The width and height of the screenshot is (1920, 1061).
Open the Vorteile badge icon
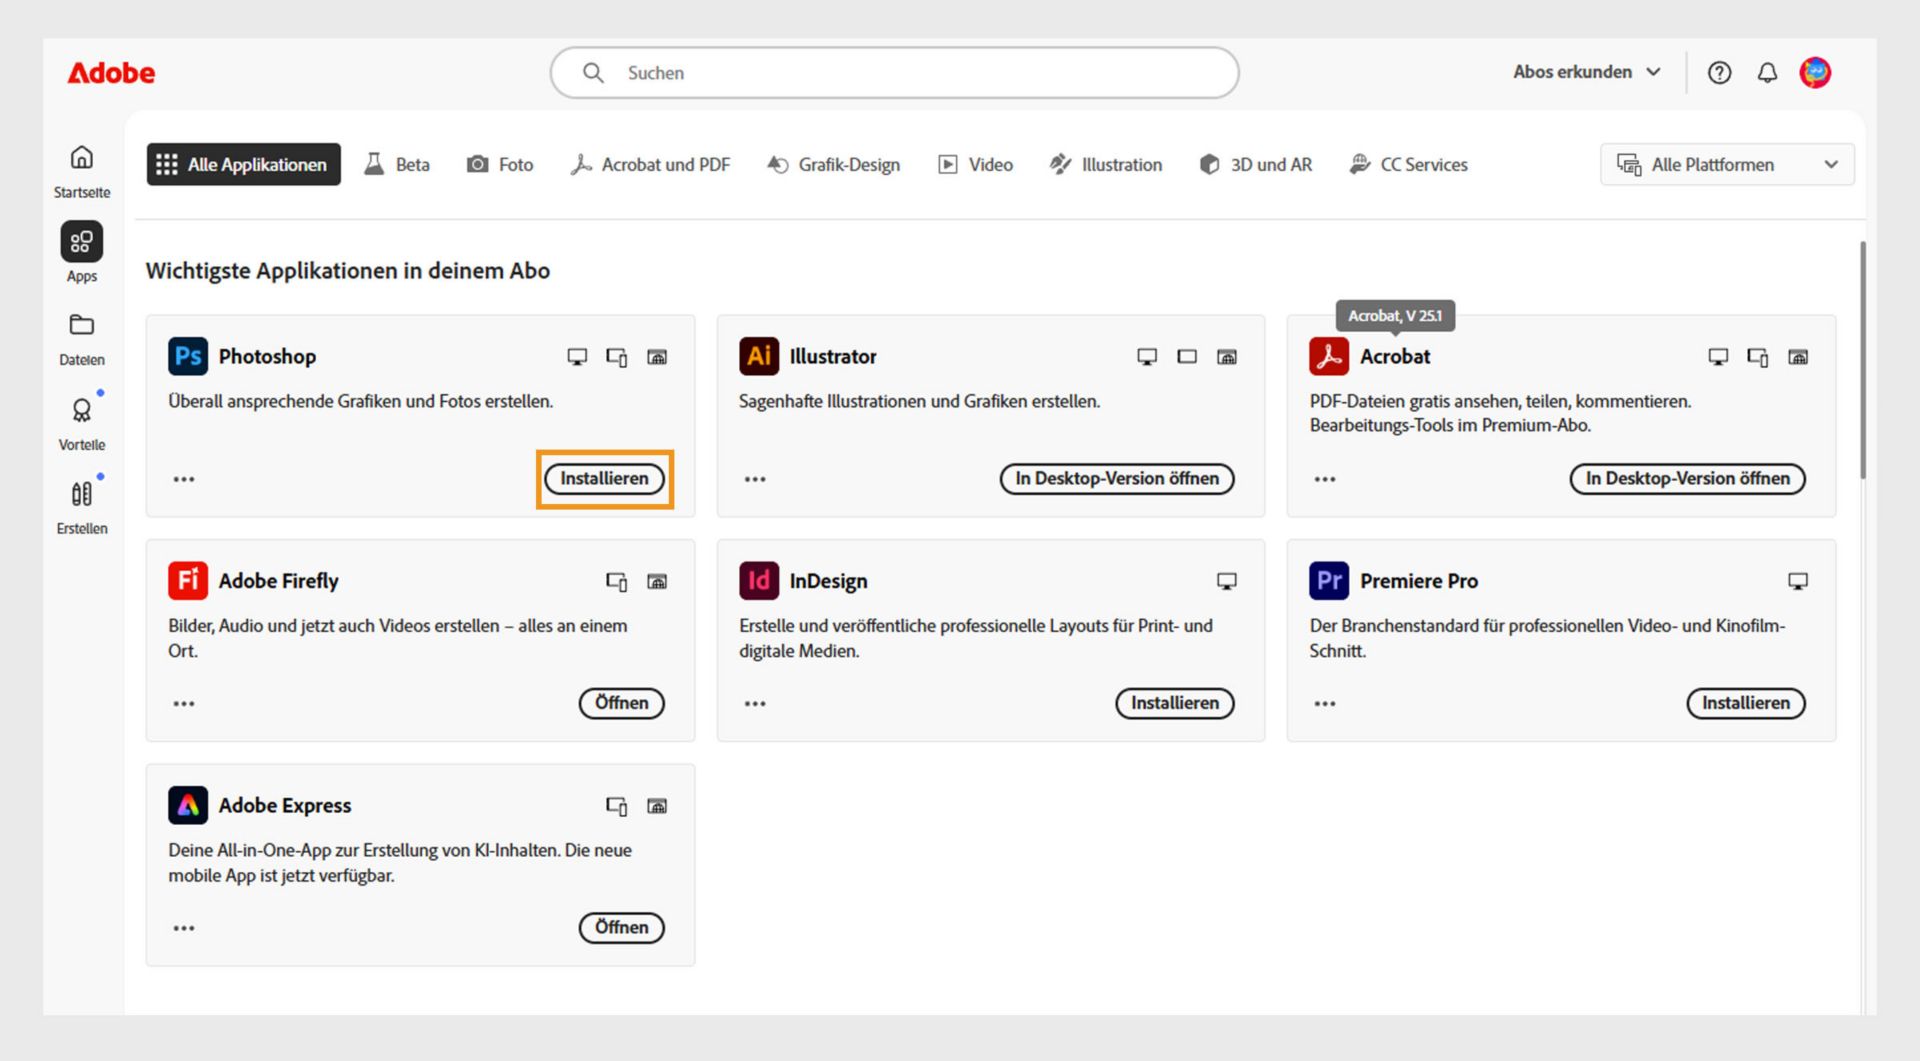coord(82,410)
